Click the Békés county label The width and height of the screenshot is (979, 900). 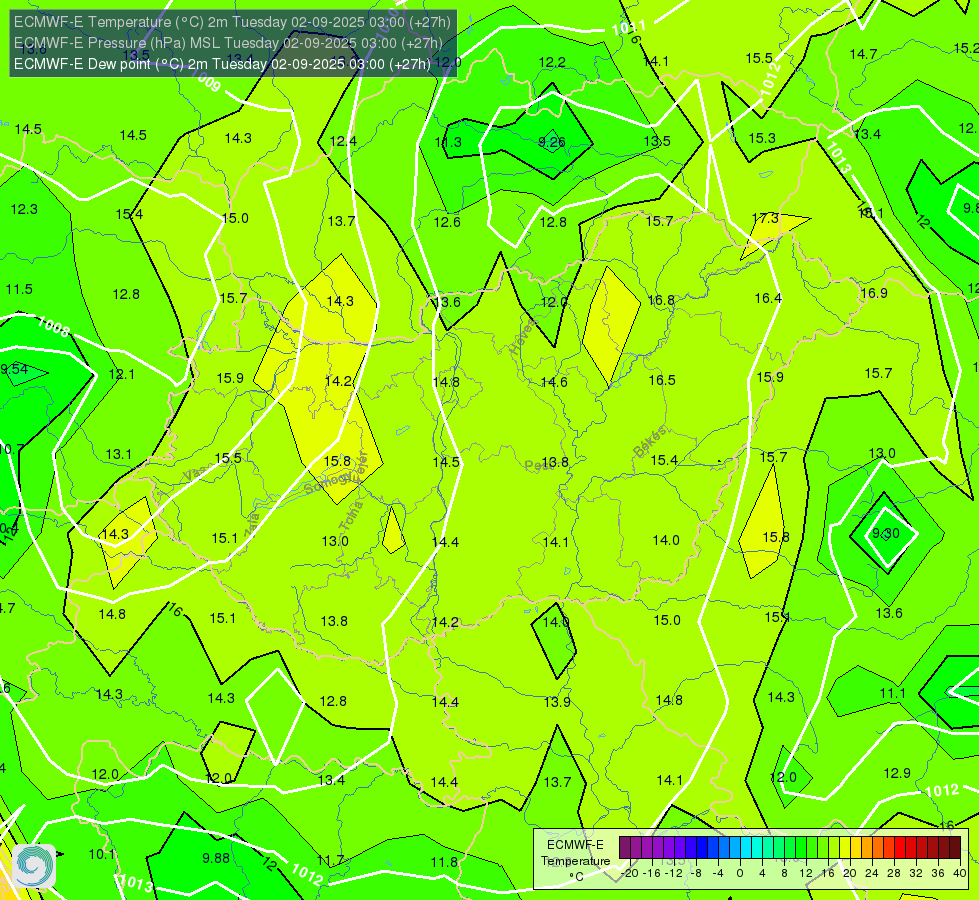pyautogui.click(x=649, y=442)
